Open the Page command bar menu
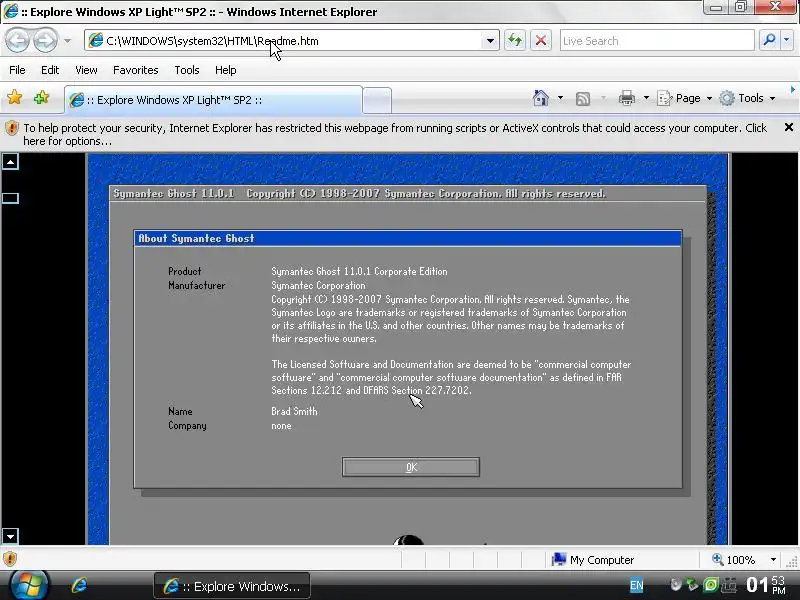 point(685,98)
